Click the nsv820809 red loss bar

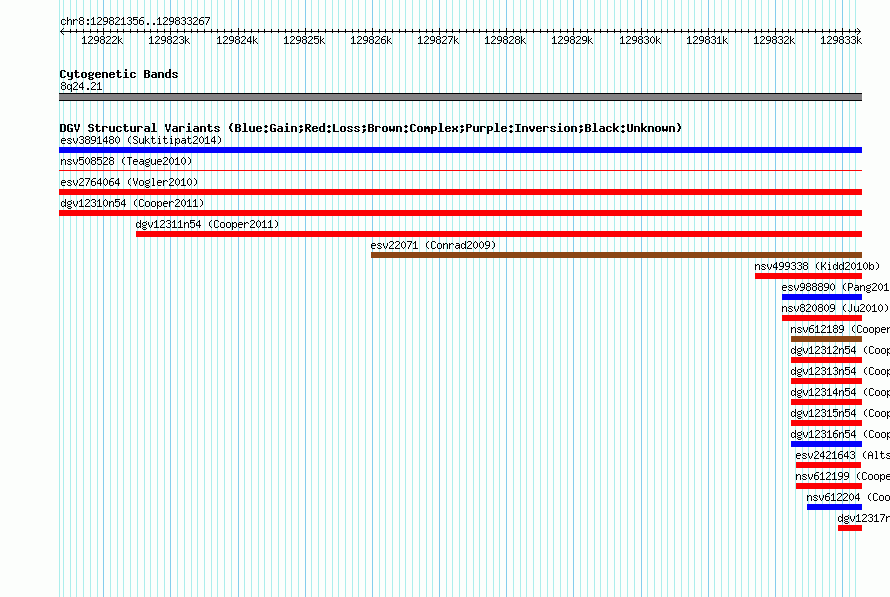coord(822,318)
